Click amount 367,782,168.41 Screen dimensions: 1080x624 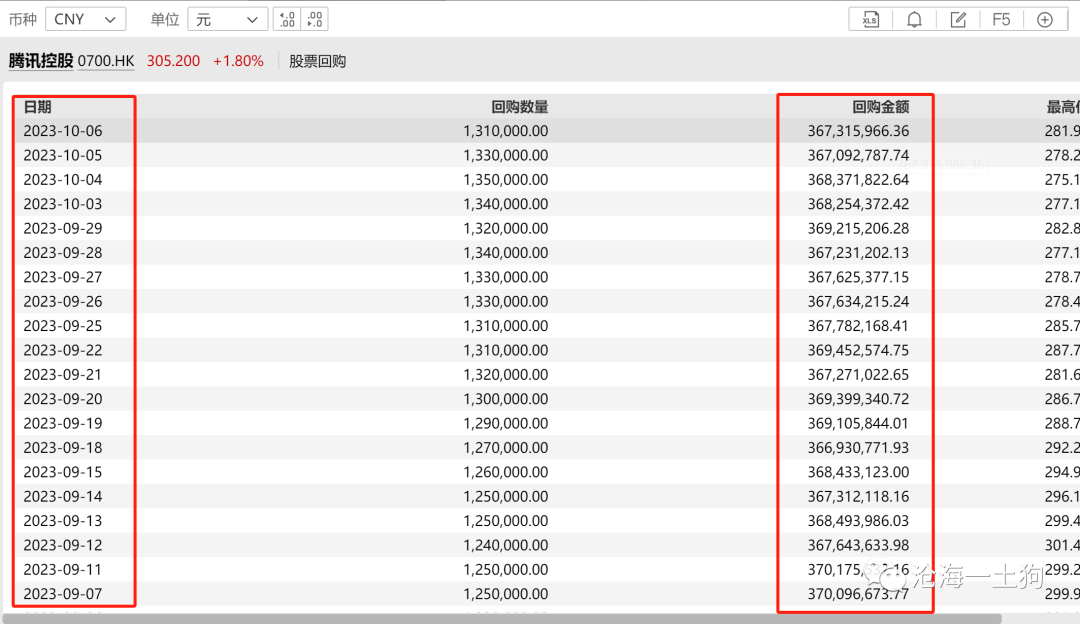pyautogui.click(x=858, y=326)
